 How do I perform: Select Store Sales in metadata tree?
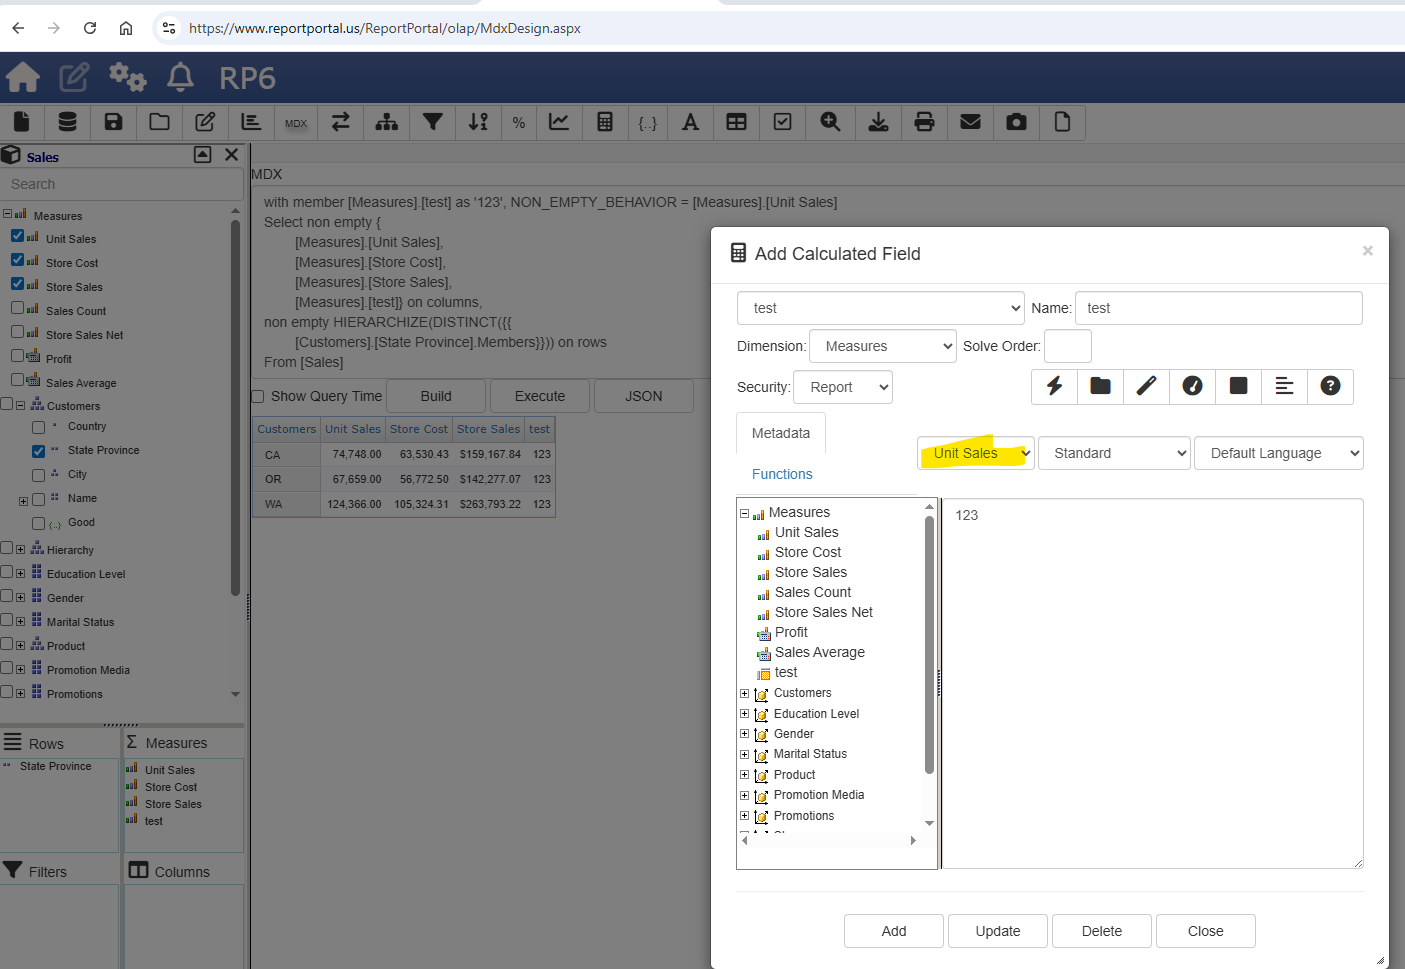pyautogui.click(x=810, y=572)
